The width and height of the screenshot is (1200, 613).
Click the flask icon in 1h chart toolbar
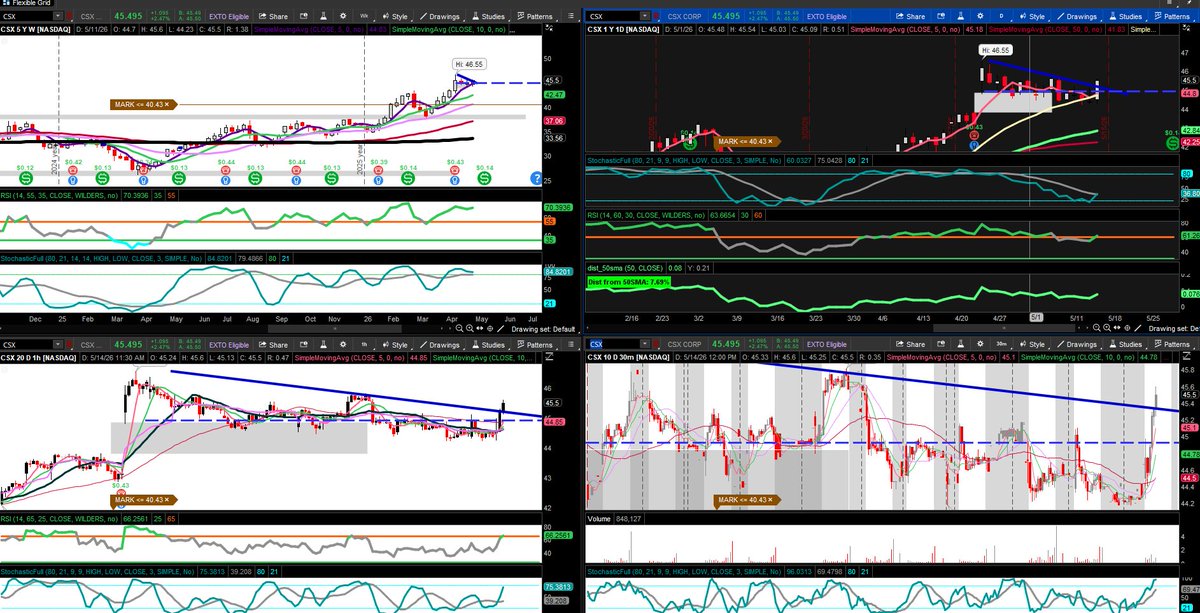click(x=324, y=345)
